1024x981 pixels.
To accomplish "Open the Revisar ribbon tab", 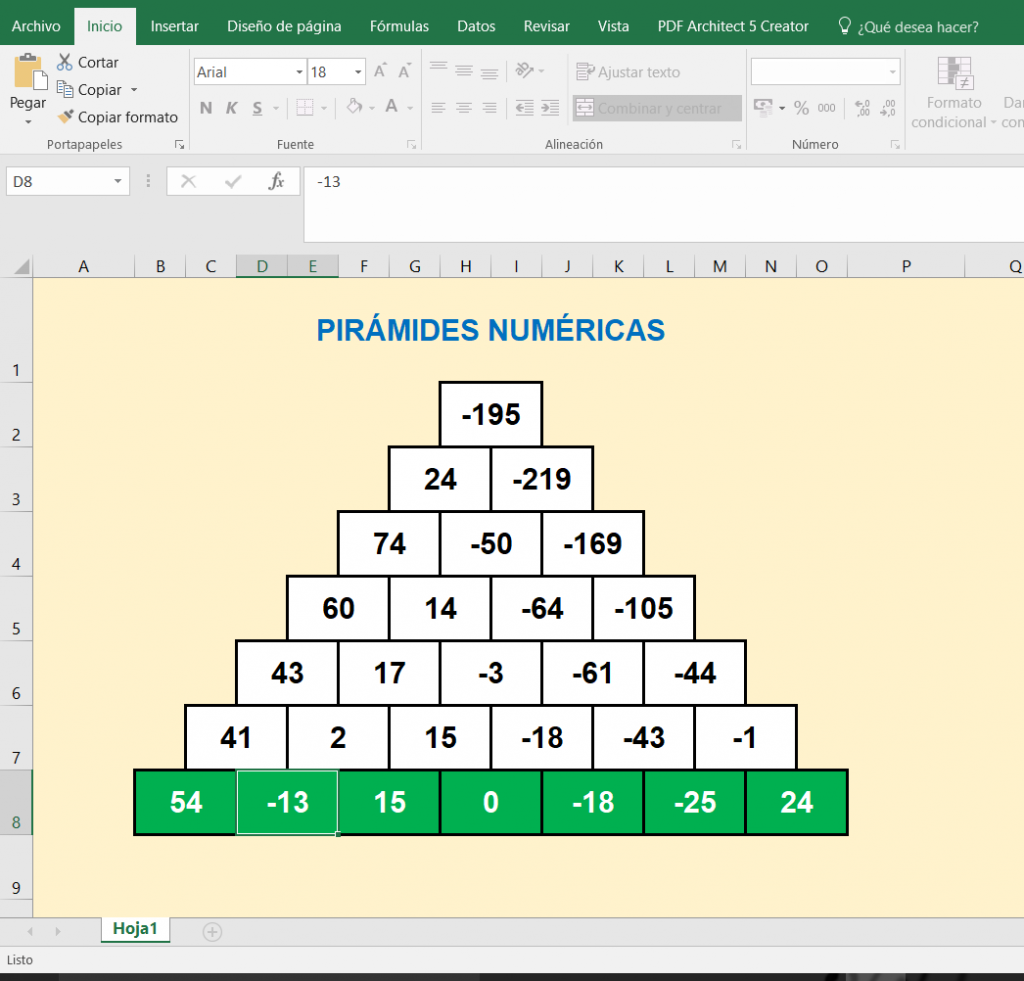I will 546,26.
